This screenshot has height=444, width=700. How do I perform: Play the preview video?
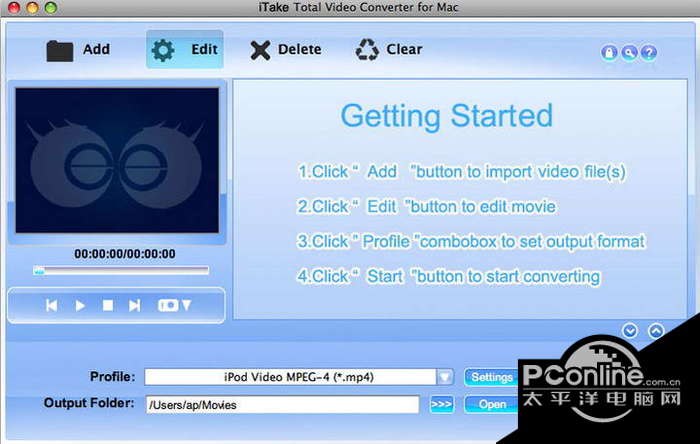80,306
